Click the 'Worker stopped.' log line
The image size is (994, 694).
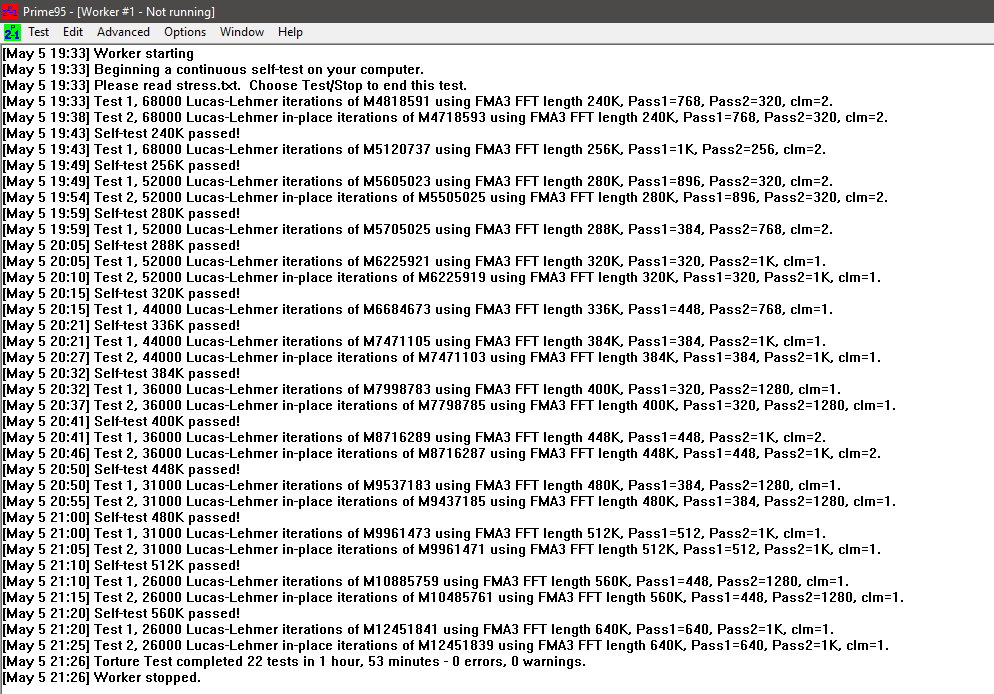point(101,678)
